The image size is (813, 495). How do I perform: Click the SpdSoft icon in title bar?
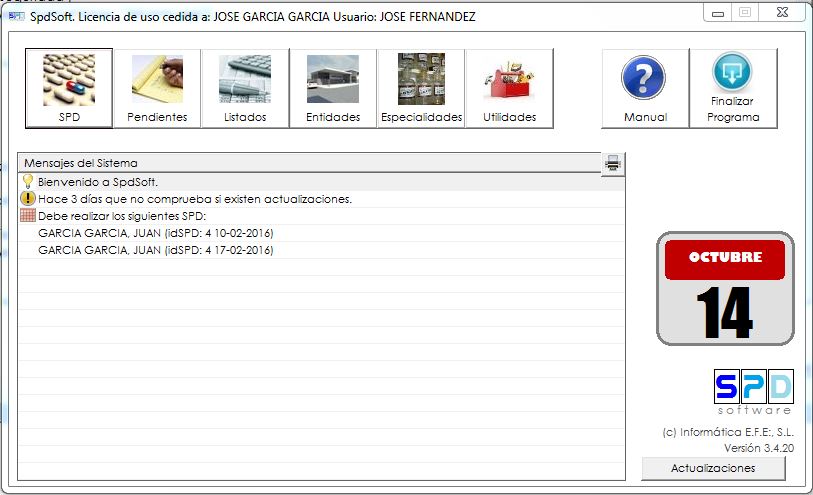pyautogui.click(x=16, y=17)
